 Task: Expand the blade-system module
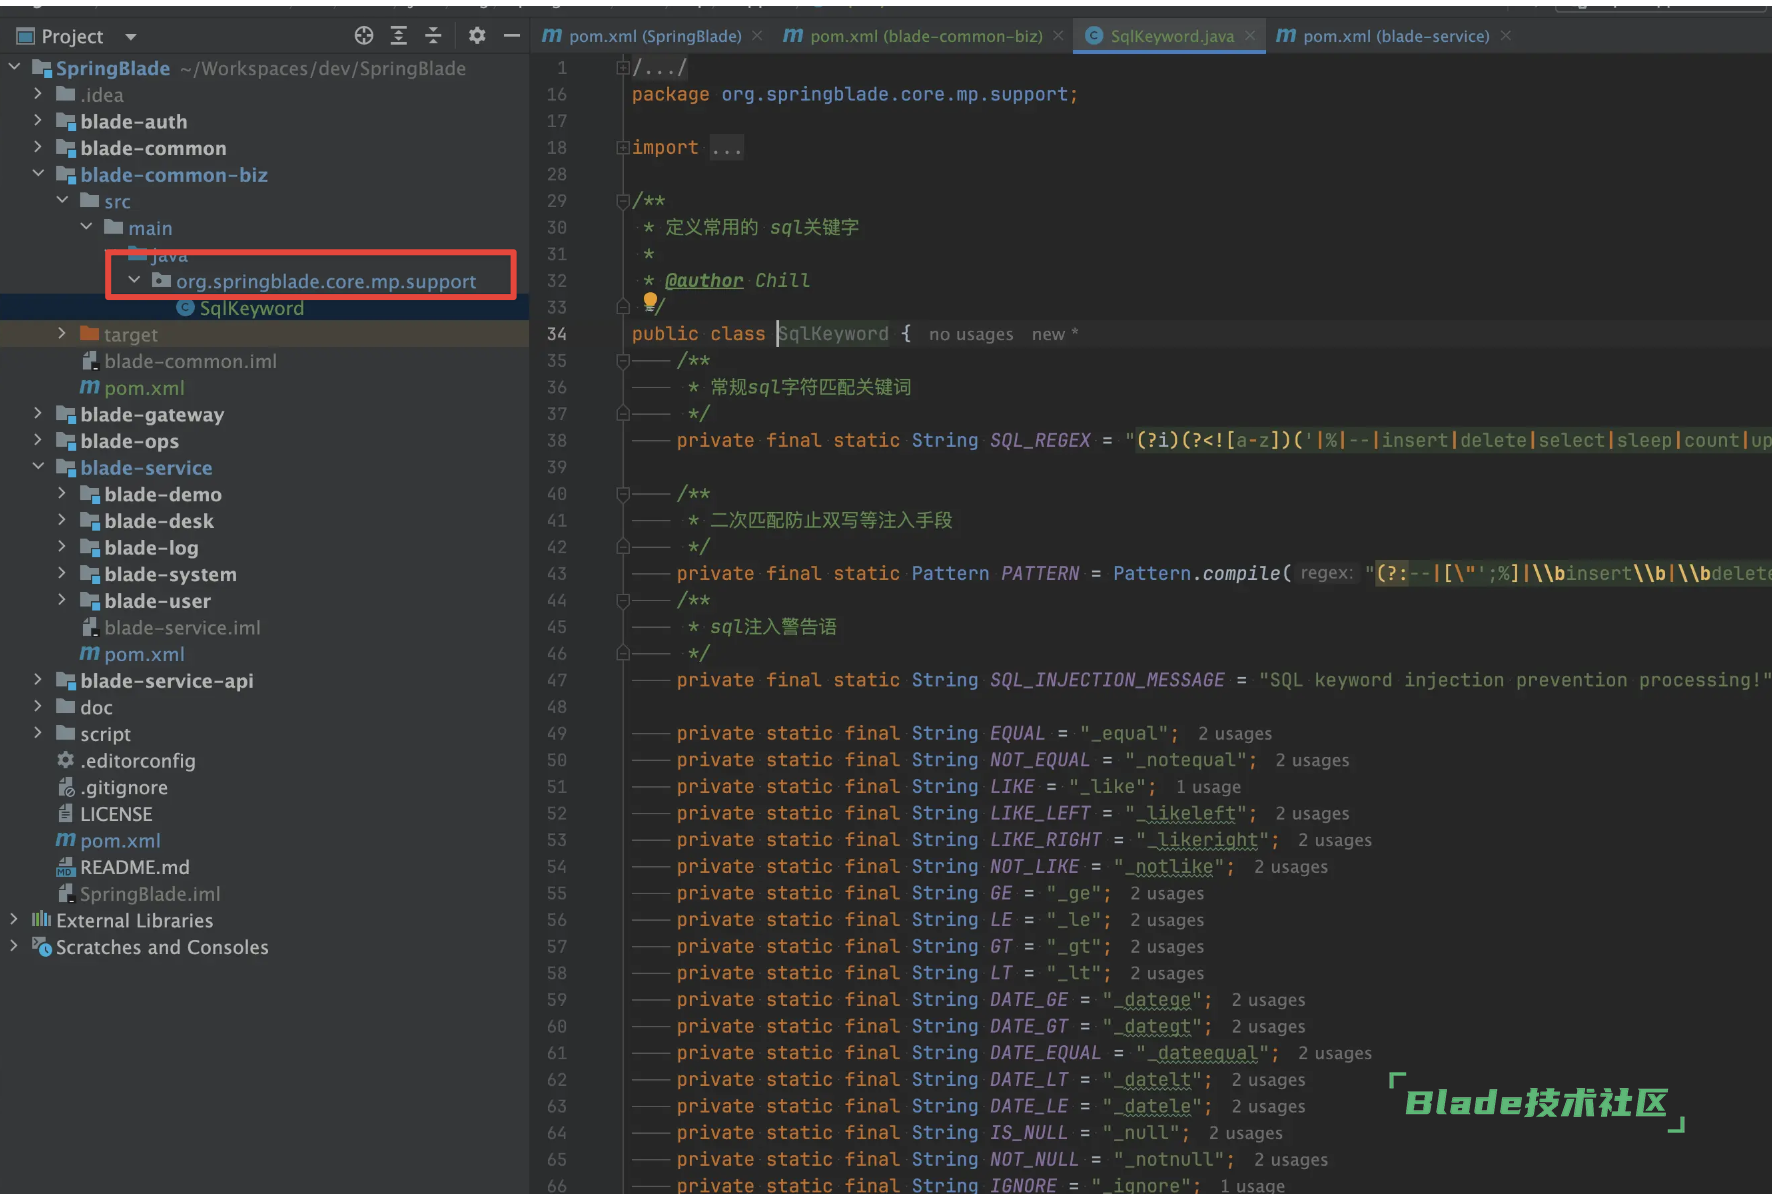point(62,573)
